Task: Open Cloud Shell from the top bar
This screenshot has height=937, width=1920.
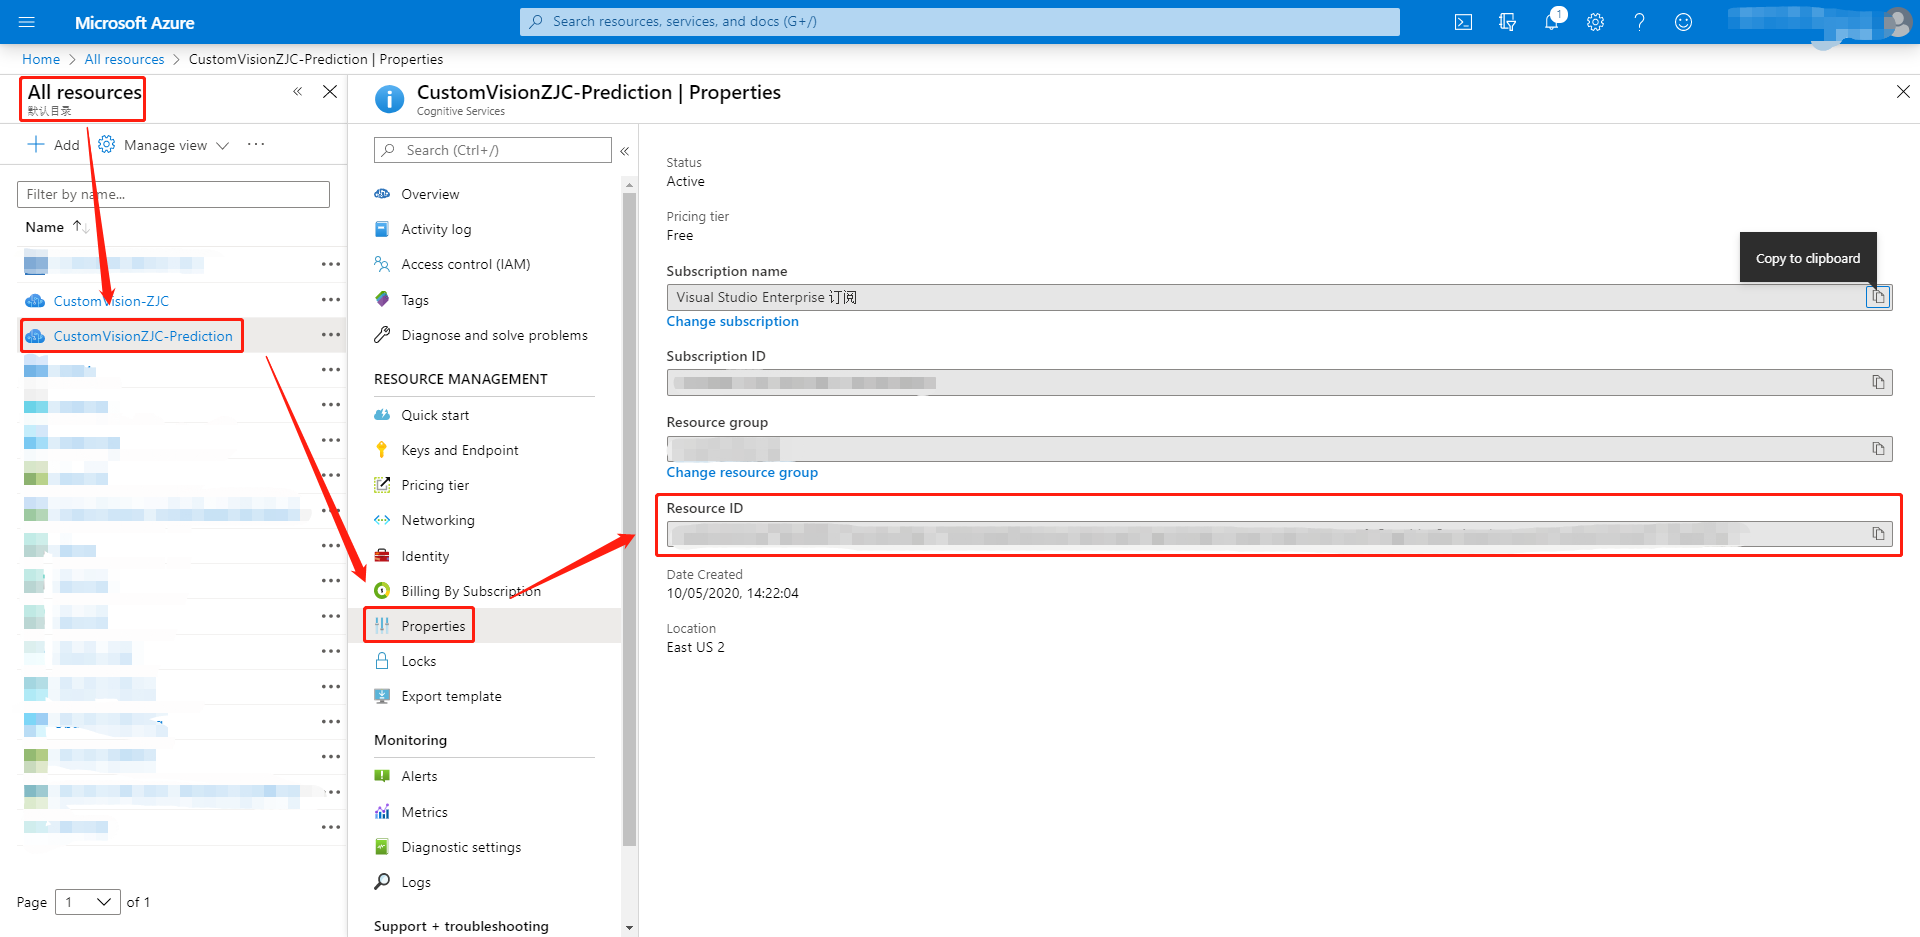Action: pos(1463,22)
